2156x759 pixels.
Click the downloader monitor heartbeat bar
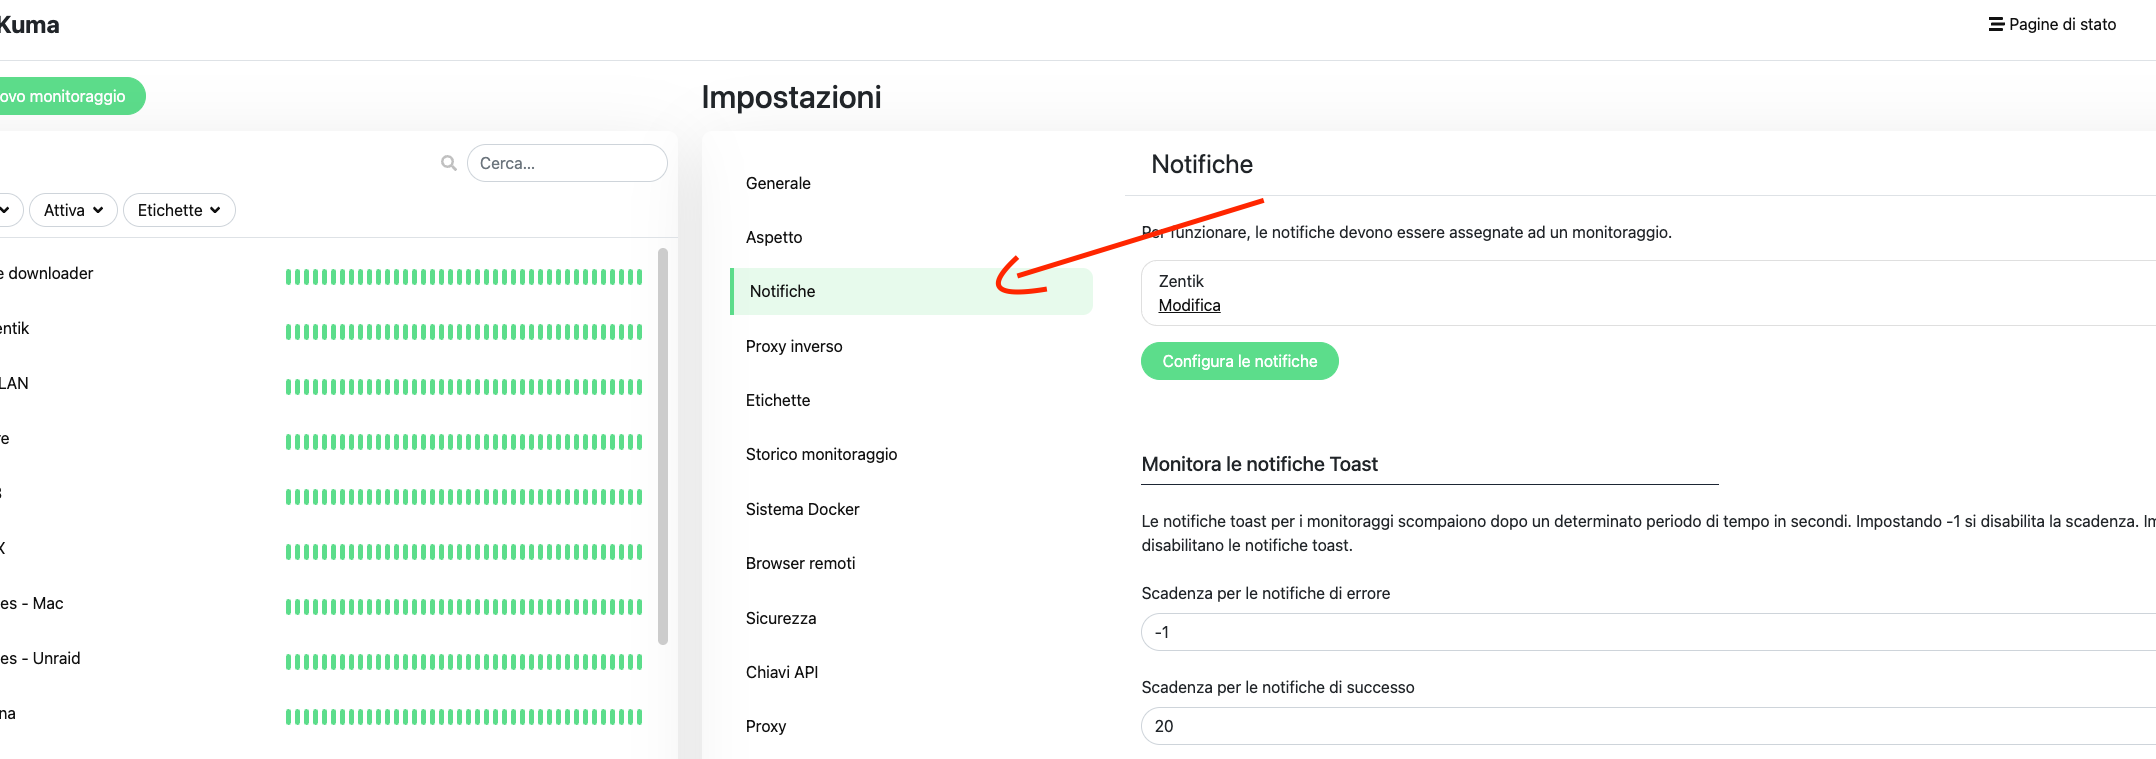[463, 277]
